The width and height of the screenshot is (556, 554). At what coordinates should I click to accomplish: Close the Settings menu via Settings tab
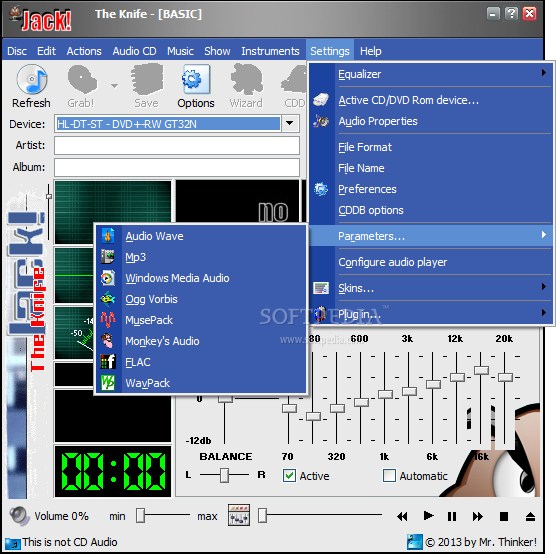(330, 51)
